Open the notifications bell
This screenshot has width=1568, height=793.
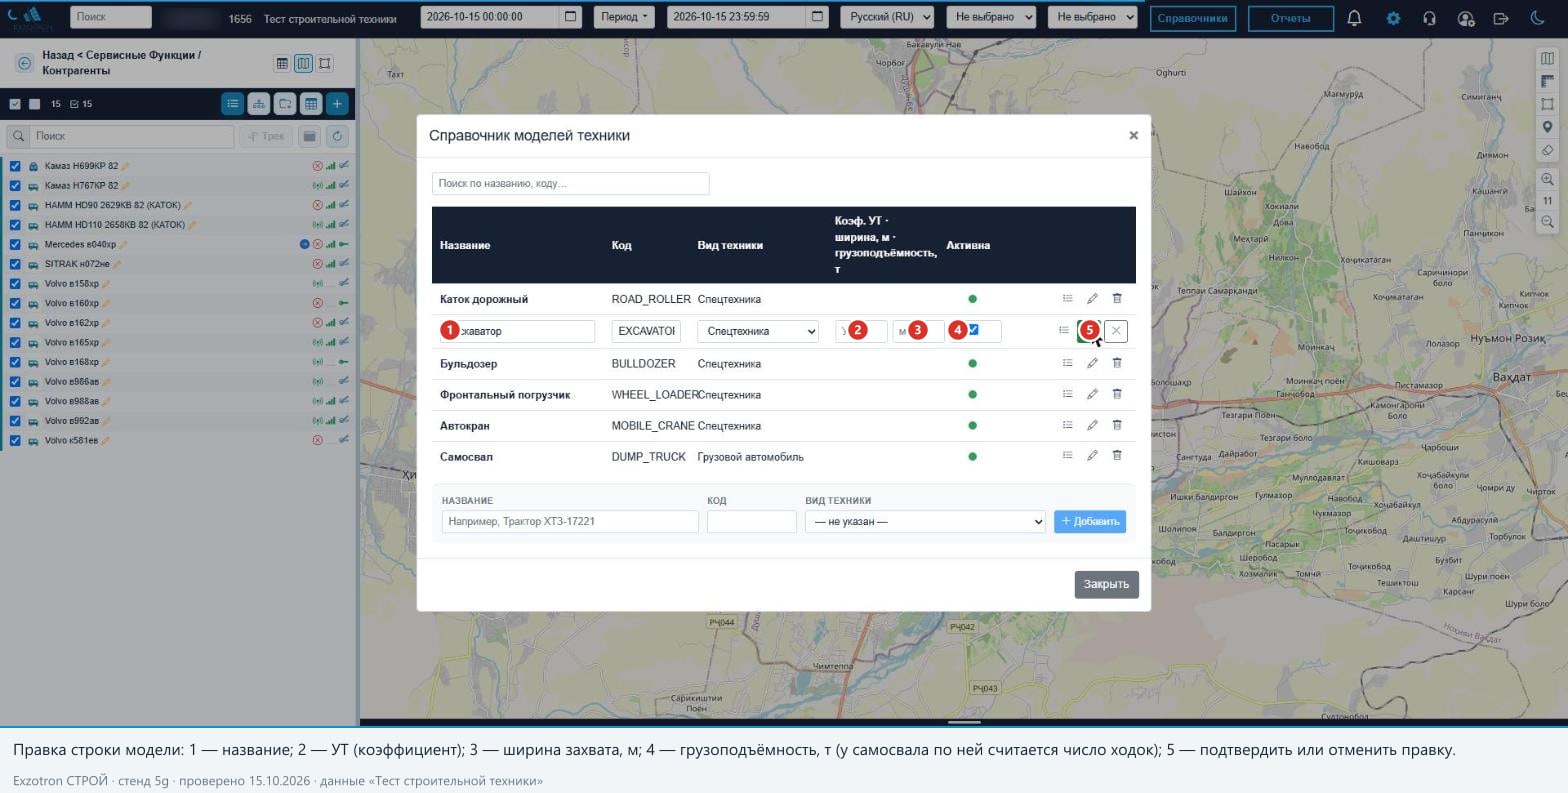pyautogui.click(x=1354, y=18)
